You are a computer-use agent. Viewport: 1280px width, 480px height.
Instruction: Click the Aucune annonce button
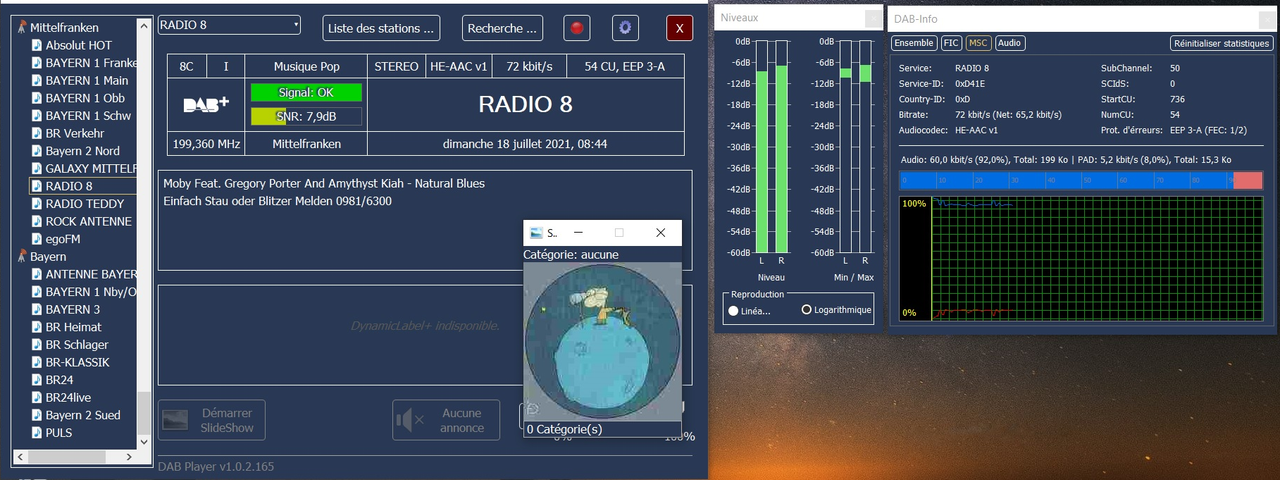click(x=446, y=420)
